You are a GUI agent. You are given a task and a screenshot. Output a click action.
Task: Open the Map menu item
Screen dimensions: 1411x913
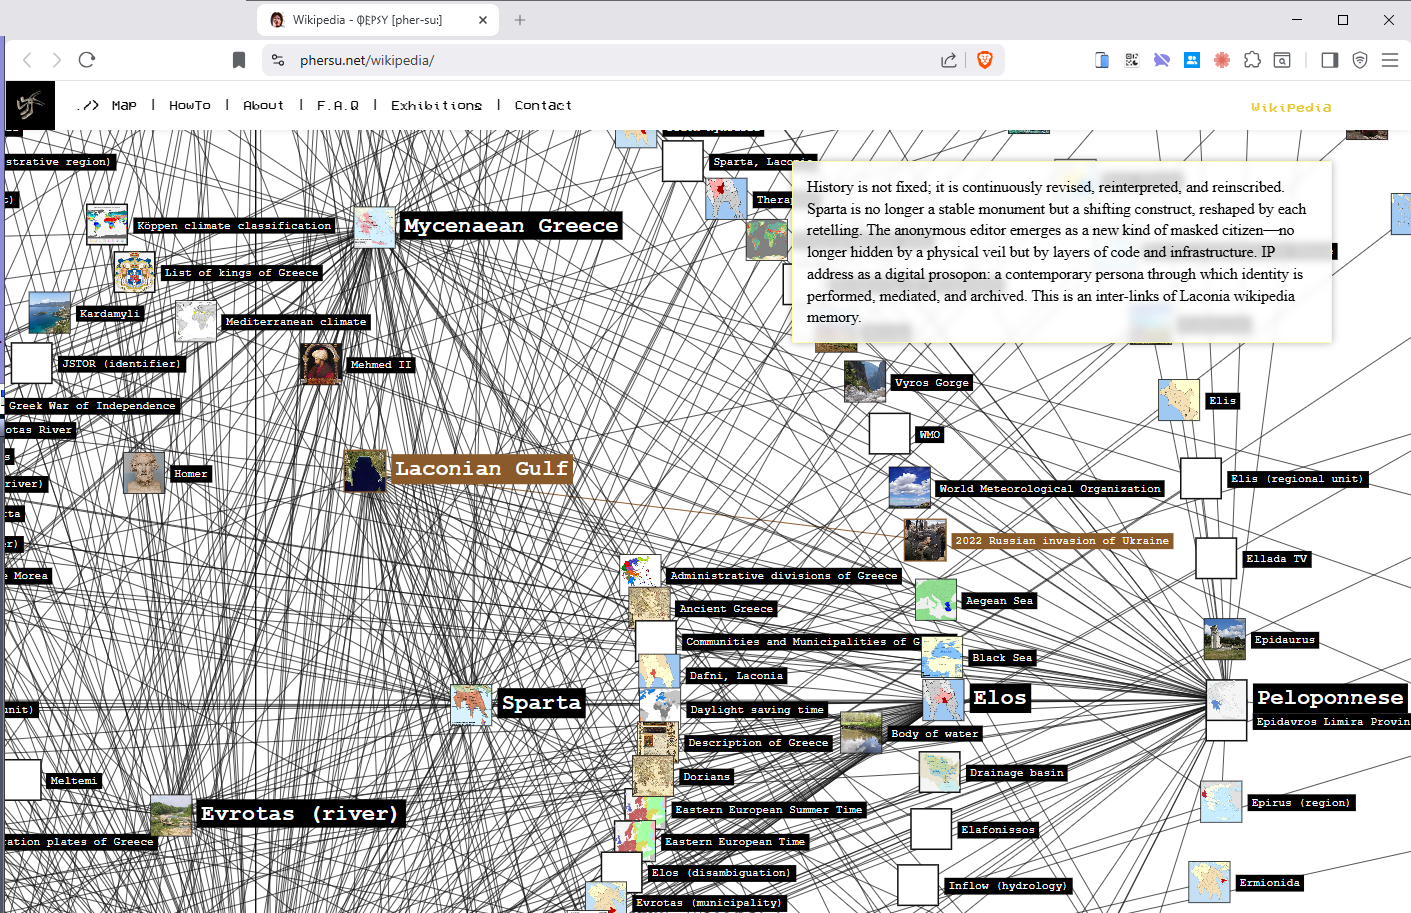tap(124, 105)
